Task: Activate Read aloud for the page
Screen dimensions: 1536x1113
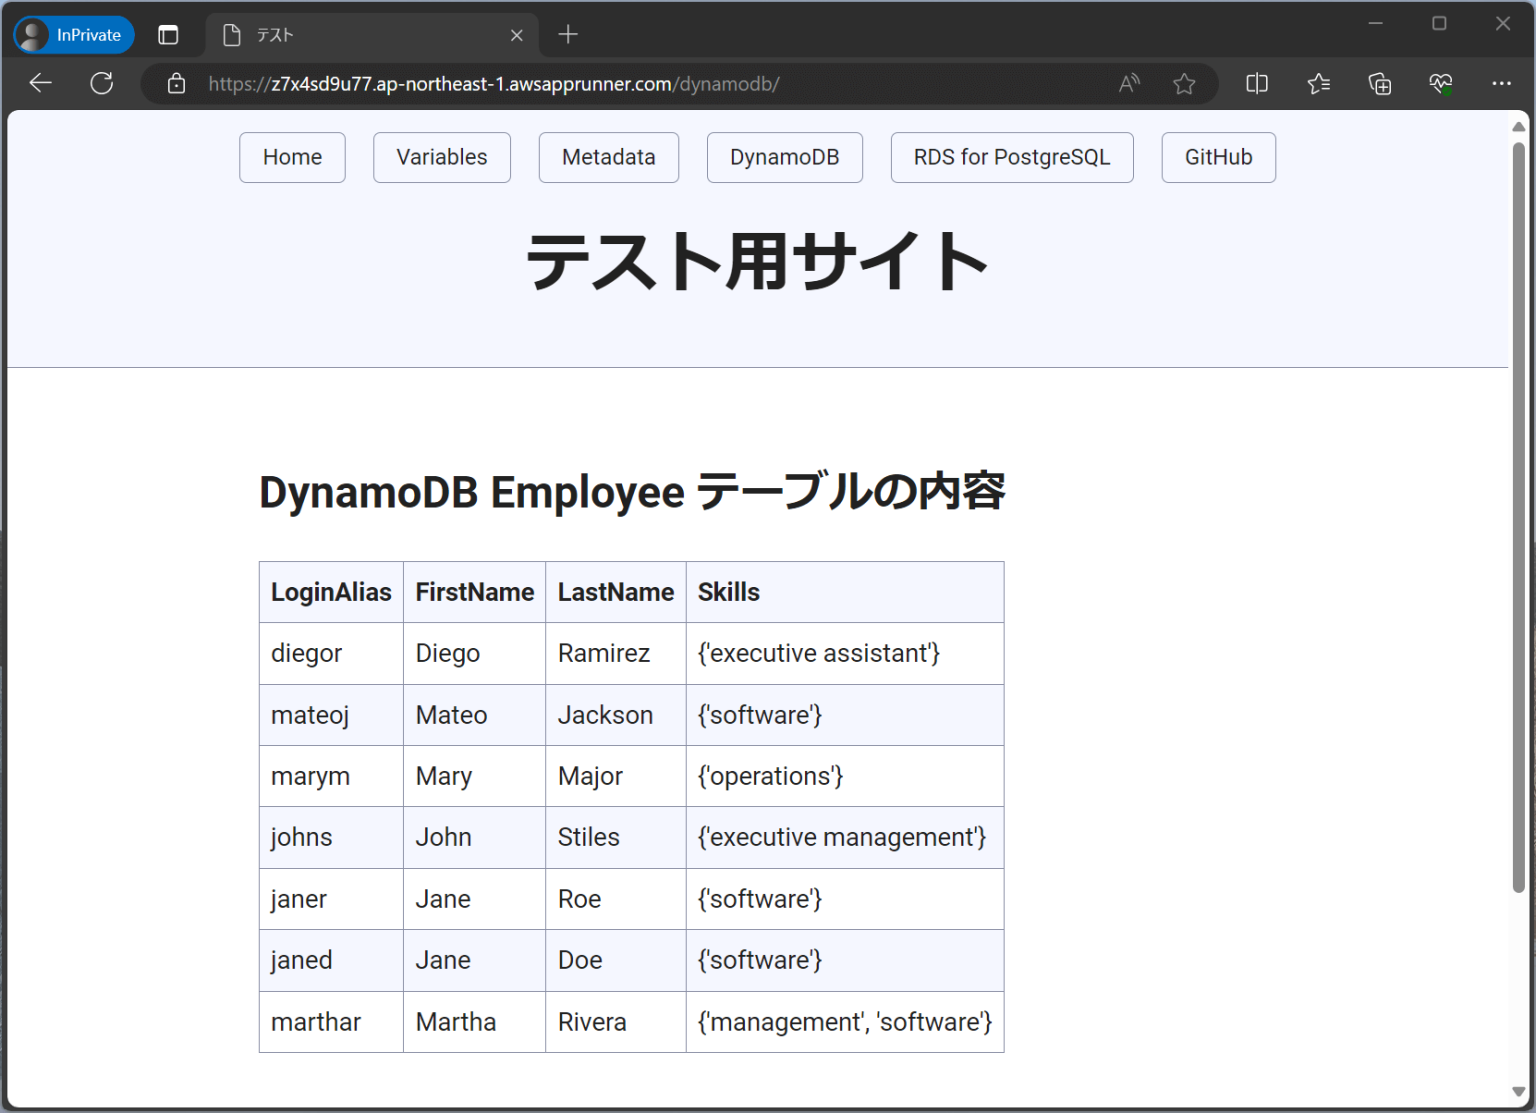Action: (1128, 83)
